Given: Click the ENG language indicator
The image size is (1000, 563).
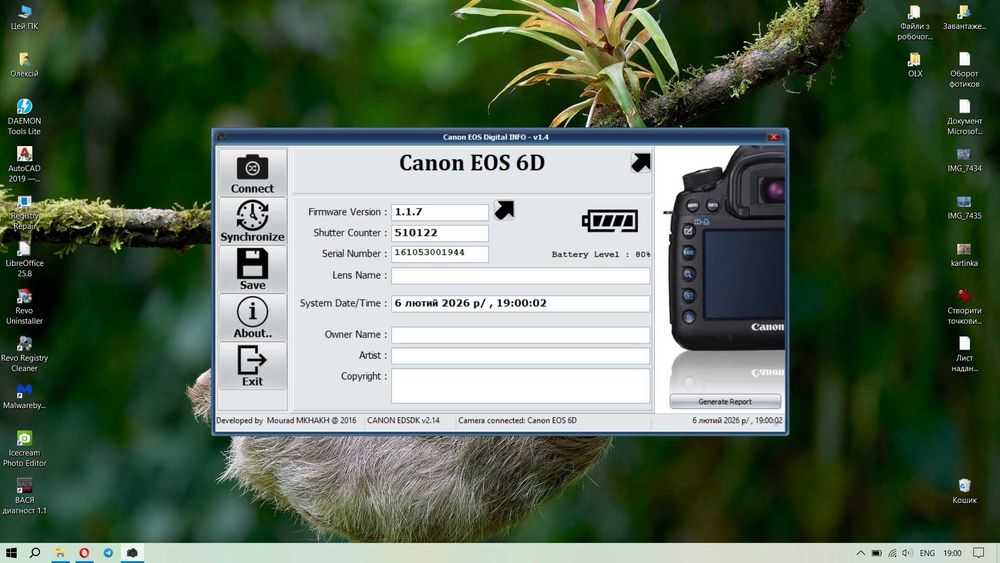Looking at the screenshot, I should [927, 553].
